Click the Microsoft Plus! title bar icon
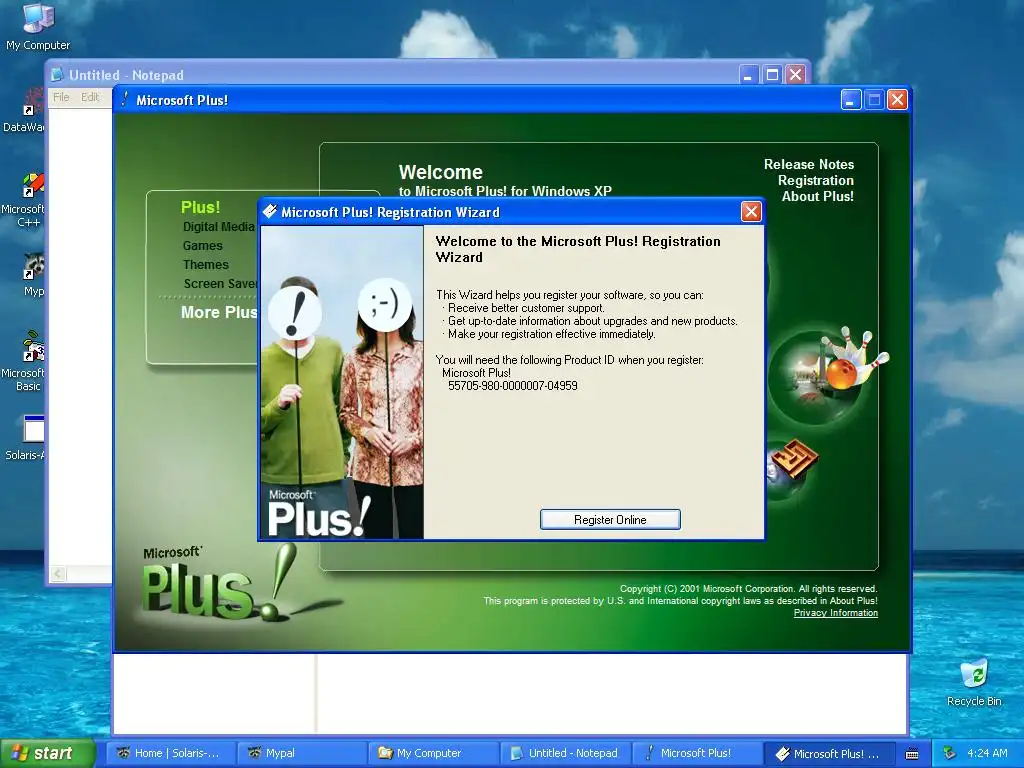This screenshot has height=768, width=1024. [125, 99]
